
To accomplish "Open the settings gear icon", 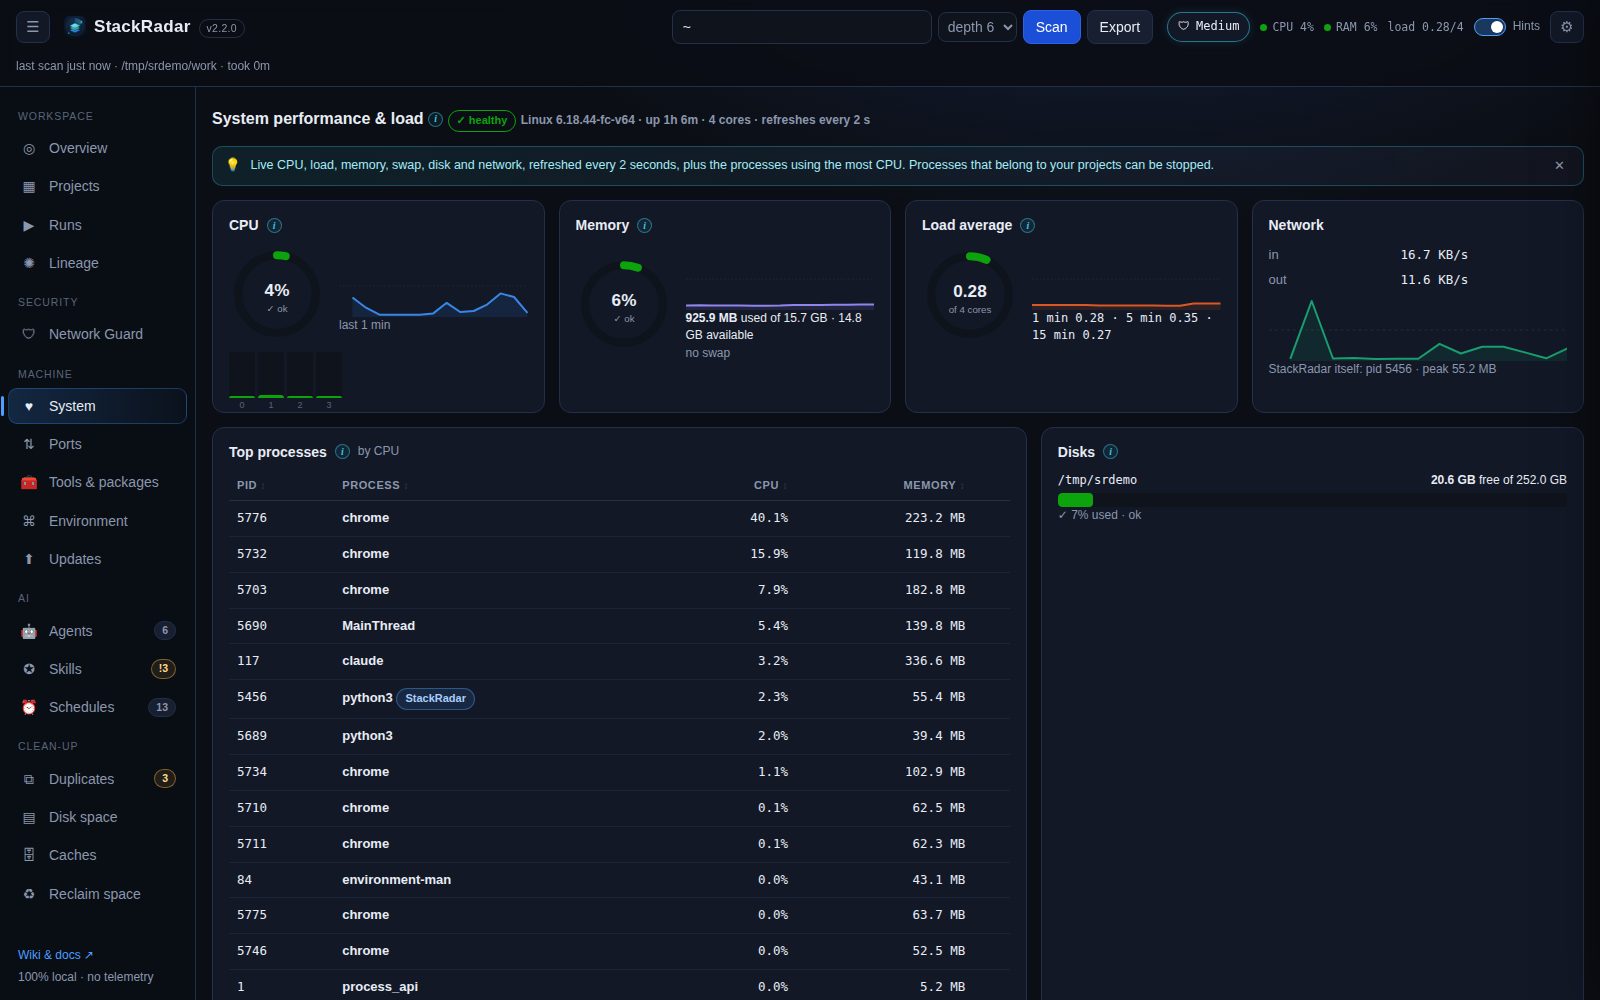I will point(1566,27).
